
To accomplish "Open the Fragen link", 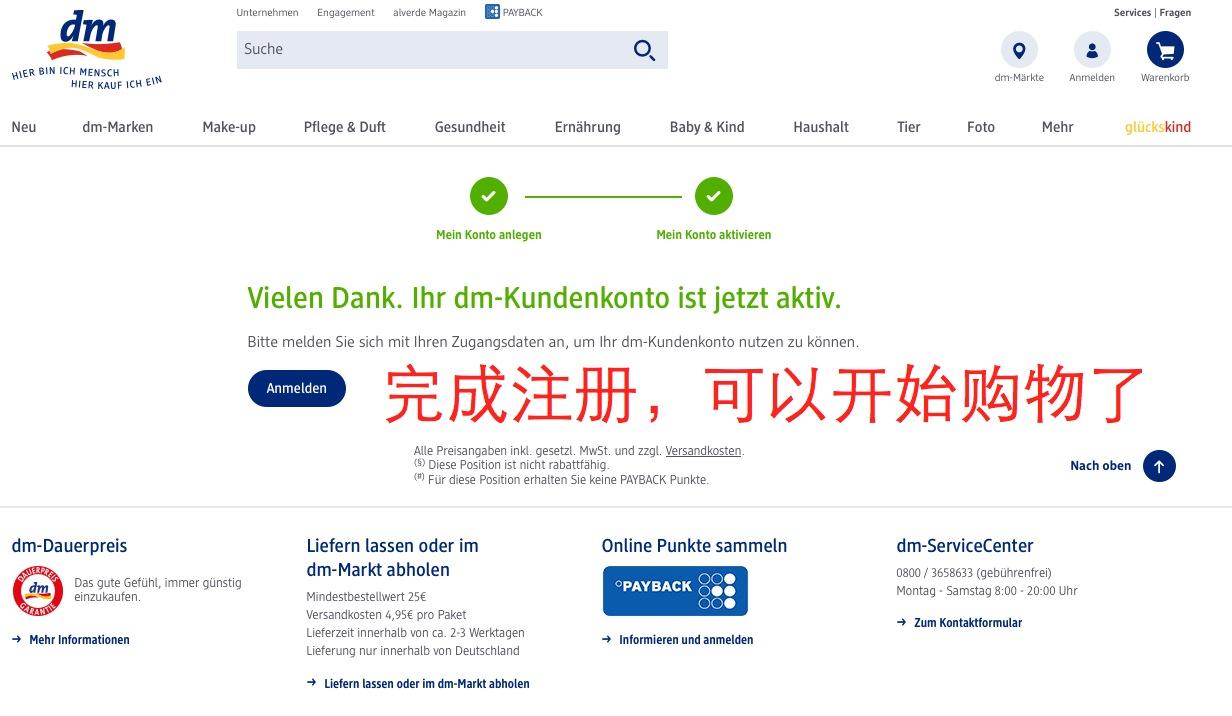I will click(1175, 13).
